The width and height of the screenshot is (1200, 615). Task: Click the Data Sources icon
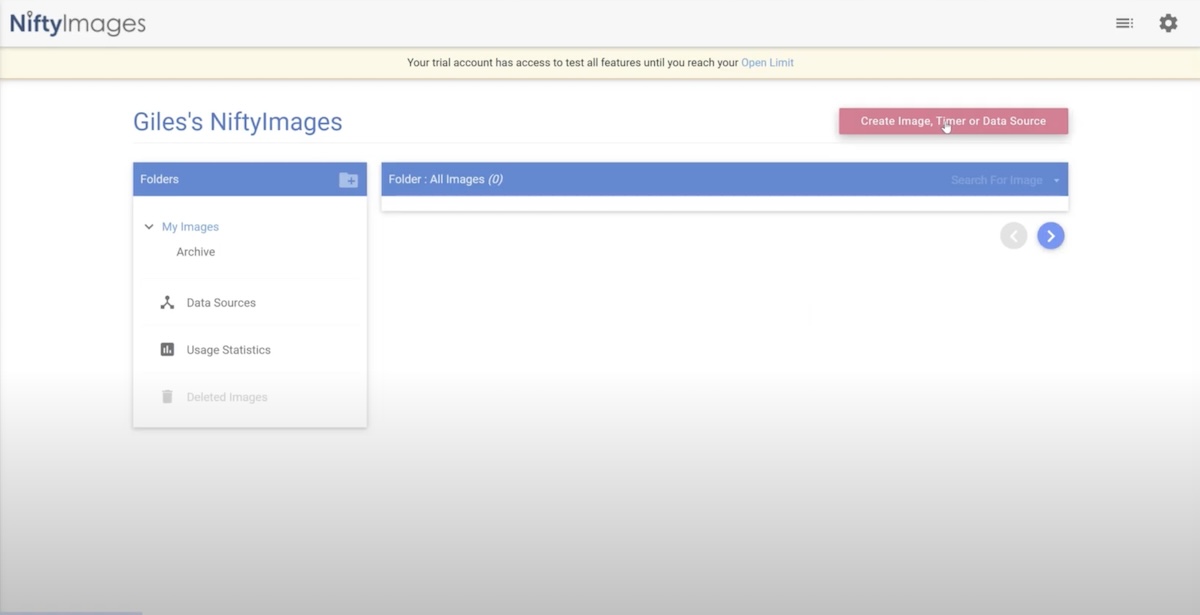(x=167, y=303)
